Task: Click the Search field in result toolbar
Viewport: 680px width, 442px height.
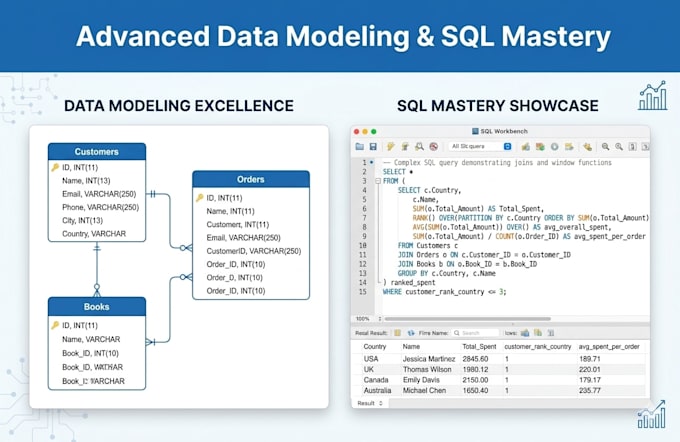Action: pyautogui.click(x=476, y=333)
